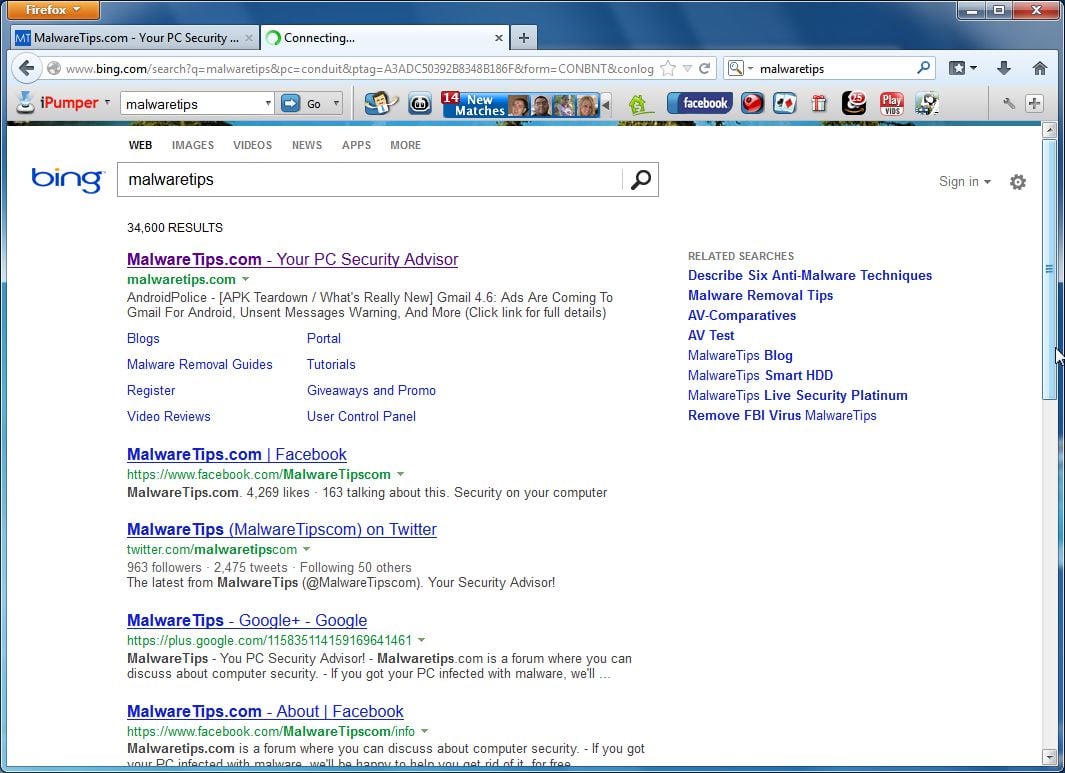The image size is (1065, 773).
Task: Expand the facebook.com/MalwareTipscom URL arrow
Action: (x=401, y=474)
